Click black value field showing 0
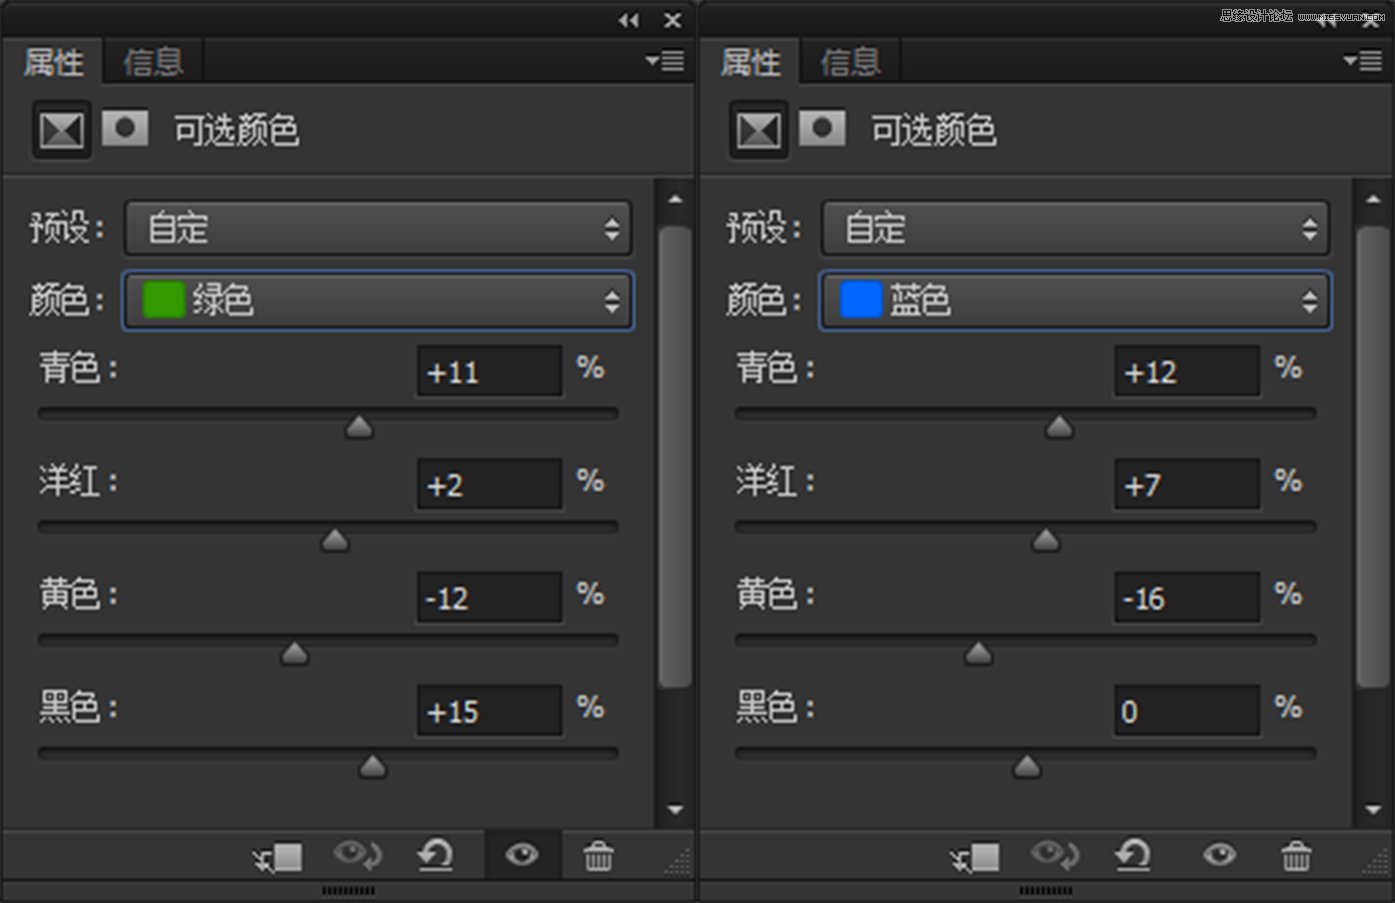Image resolution: width=1395 pixels, height=903 pixels. 1187,711
